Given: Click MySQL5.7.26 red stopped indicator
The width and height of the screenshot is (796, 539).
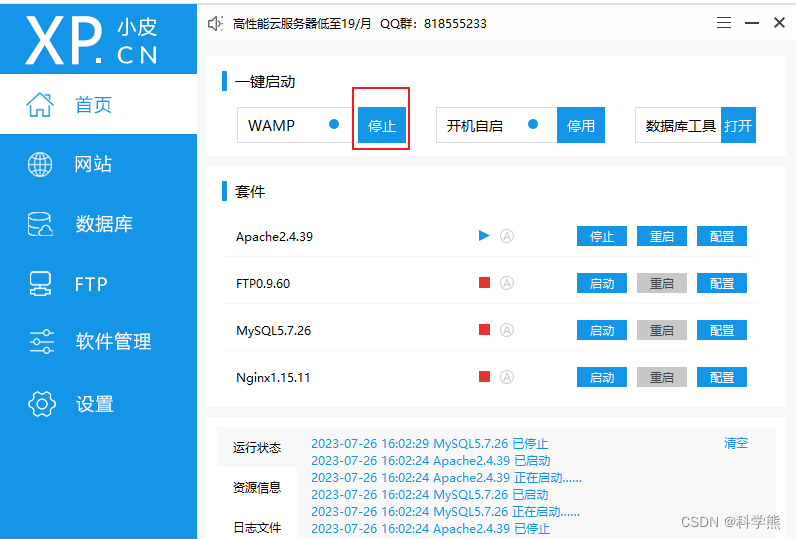Looking at the screenshot, I should pyautogui.click(x=484, y=330).
